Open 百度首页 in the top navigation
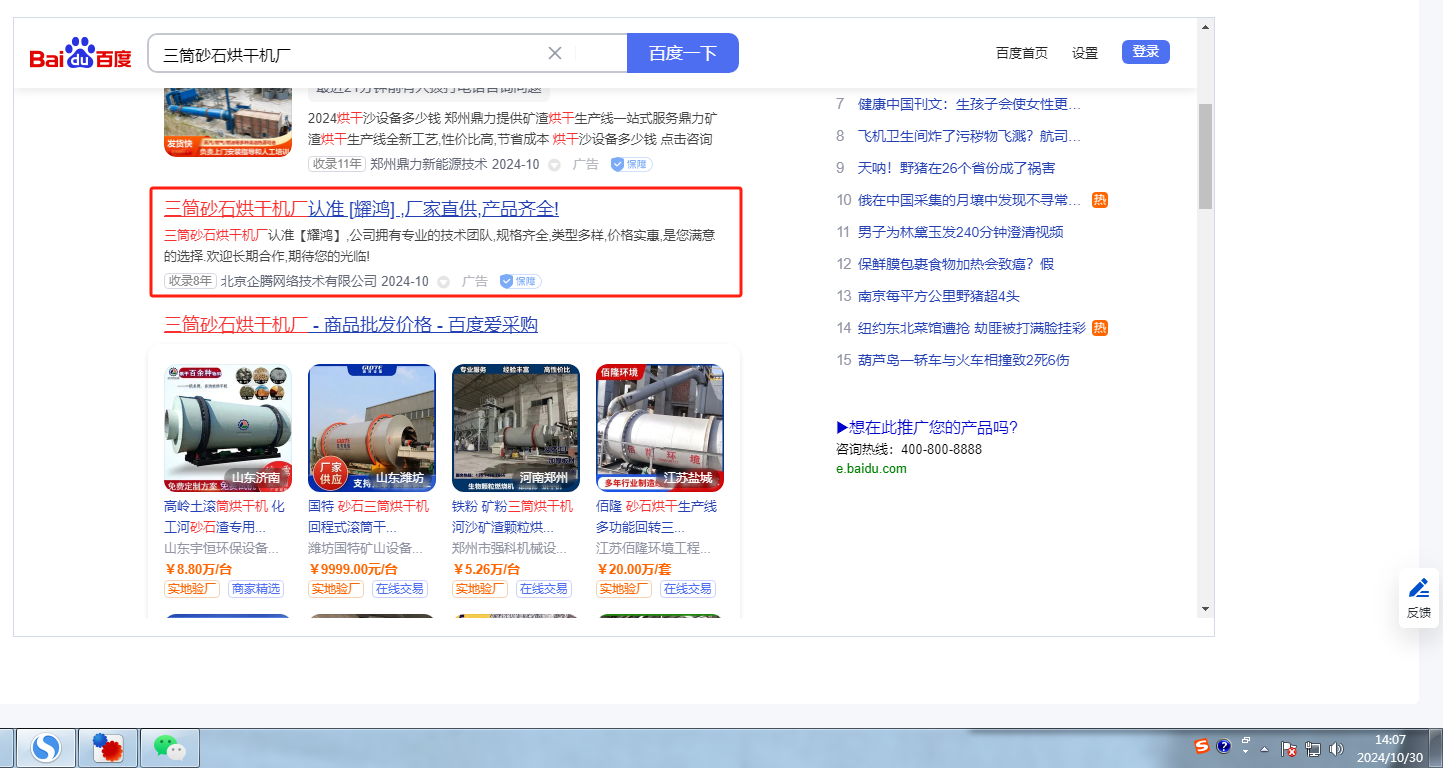The image size is (1443, 768). 1021,53
